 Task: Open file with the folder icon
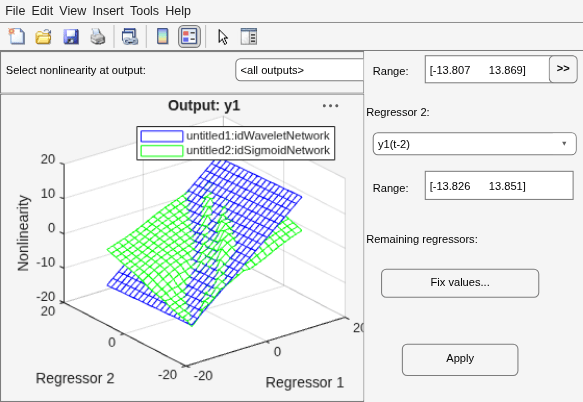click(44, 36)
